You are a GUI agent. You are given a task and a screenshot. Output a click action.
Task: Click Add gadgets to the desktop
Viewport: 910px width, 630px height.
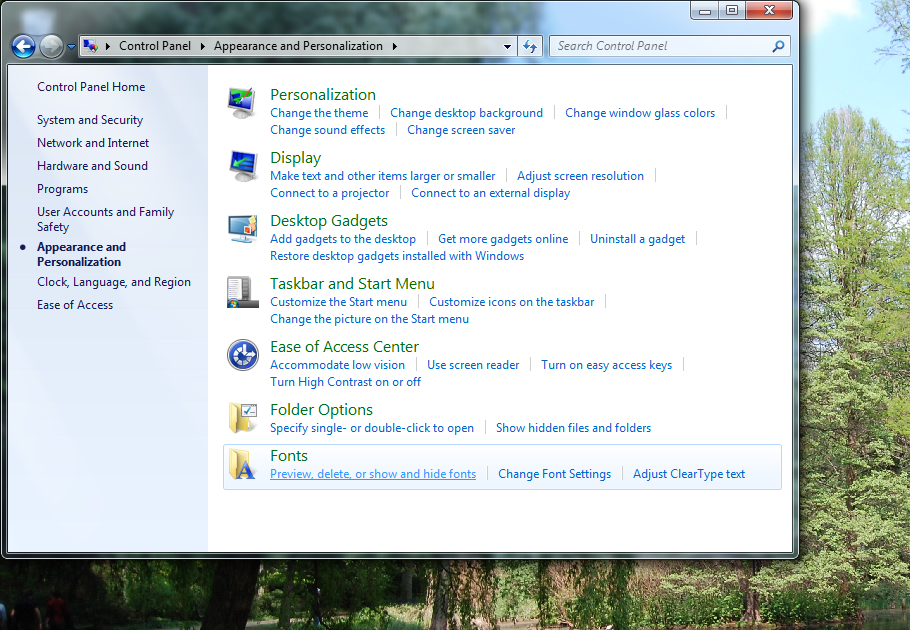point(343,239)
